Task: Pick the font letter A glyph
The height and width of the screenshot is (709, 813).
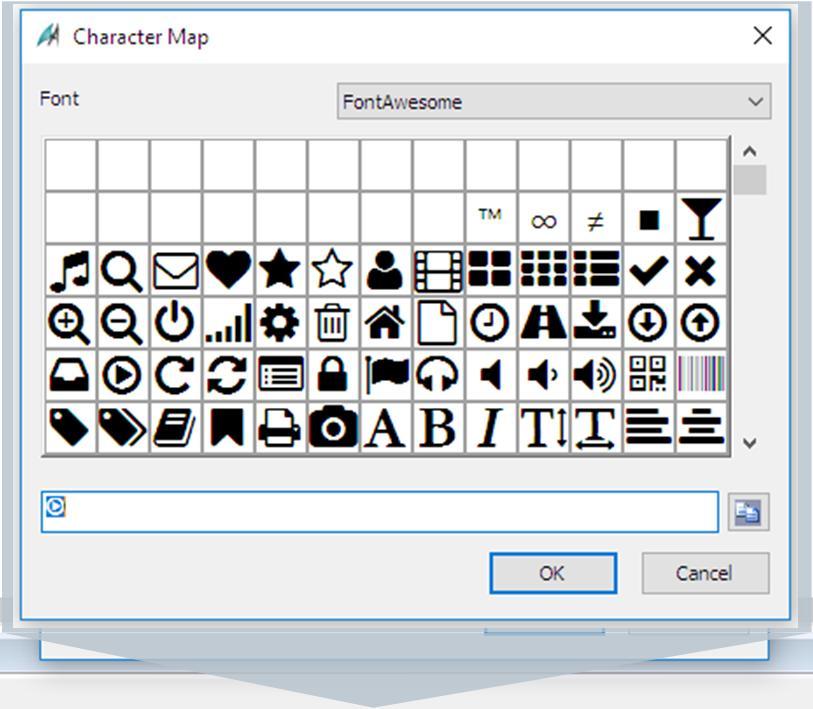Action: pos(385,428)
